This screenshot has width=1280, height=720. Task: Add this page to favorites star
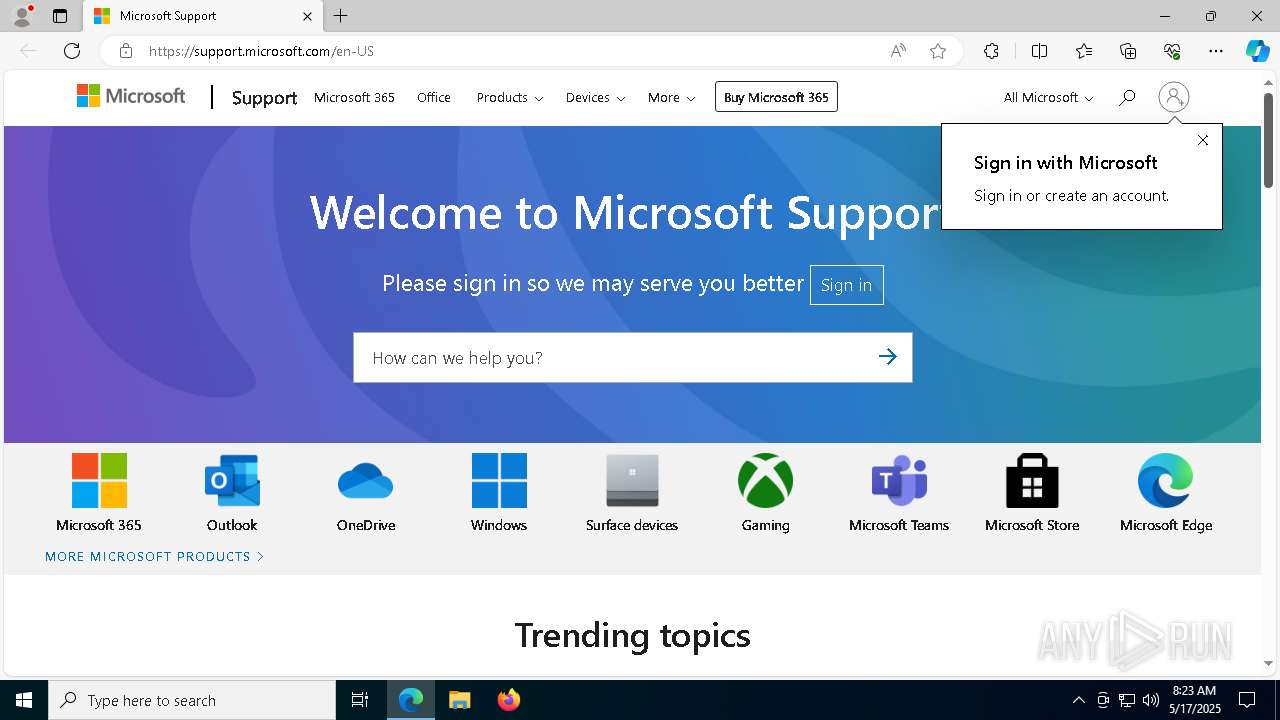click(938, 51)
